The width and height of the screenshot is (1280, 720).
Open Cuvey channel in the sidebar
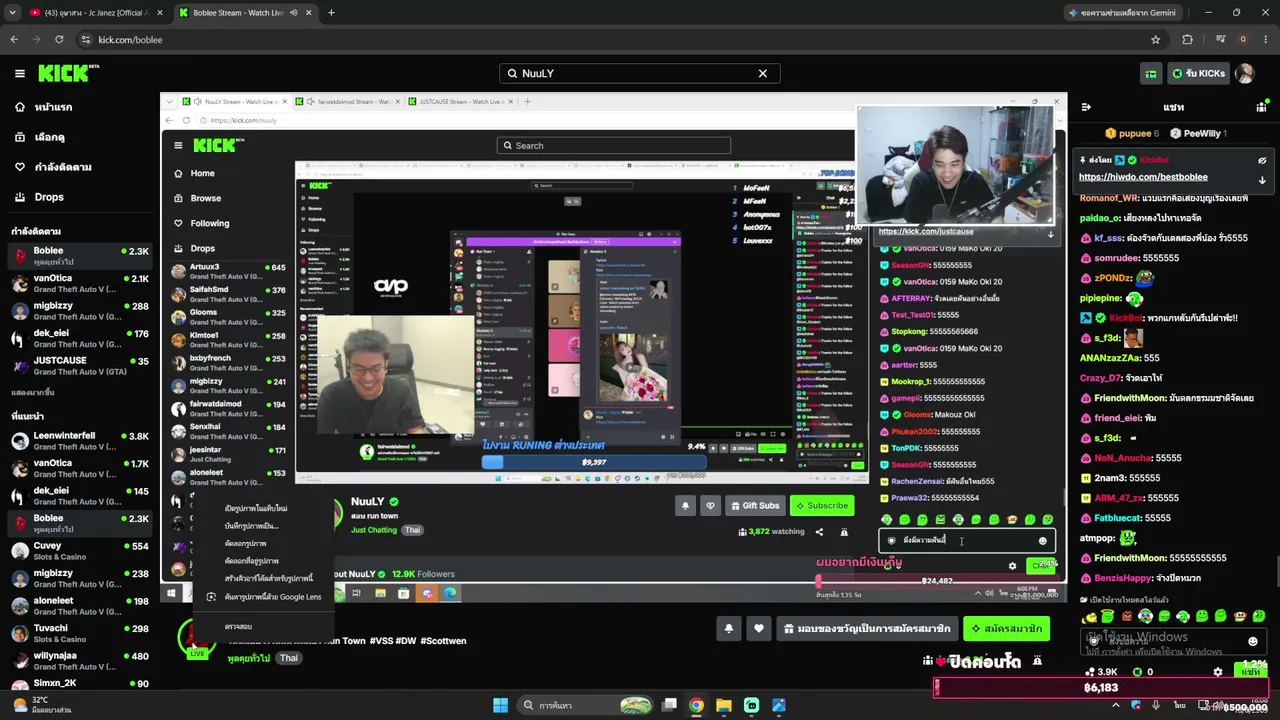[80, 551]
